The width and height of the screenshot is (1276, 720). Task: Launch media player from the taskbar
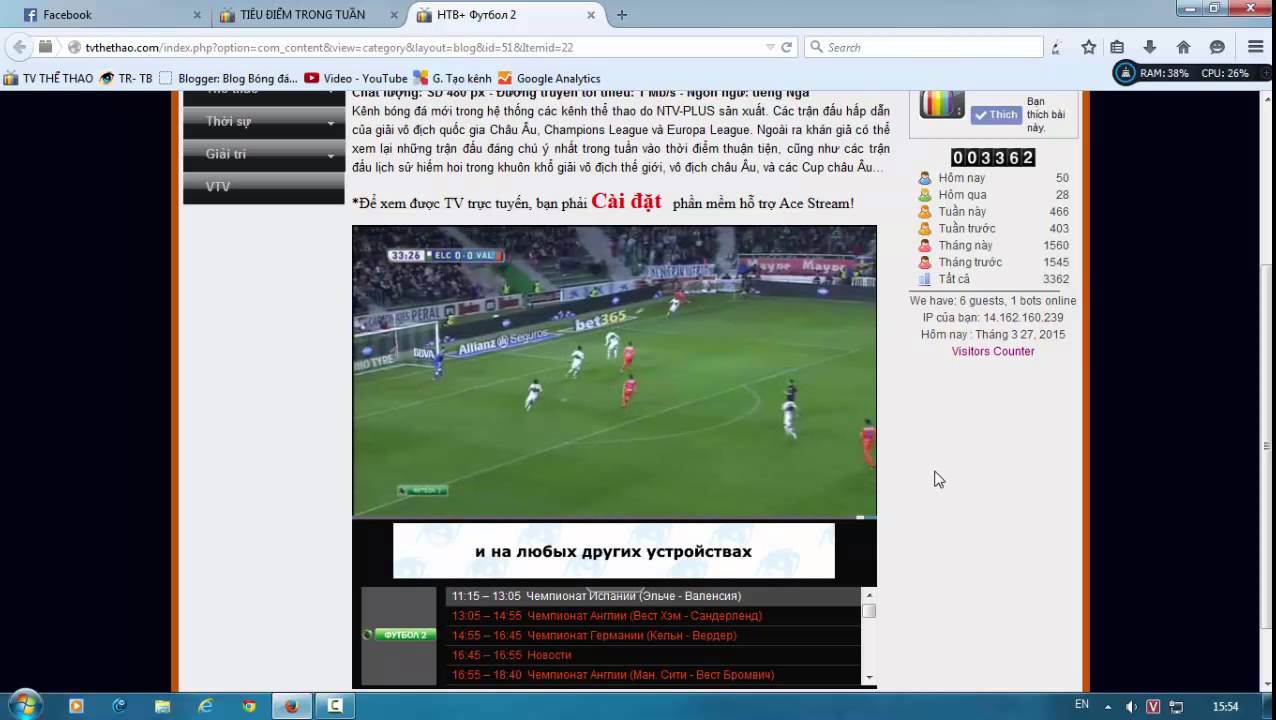coord(76,706)
